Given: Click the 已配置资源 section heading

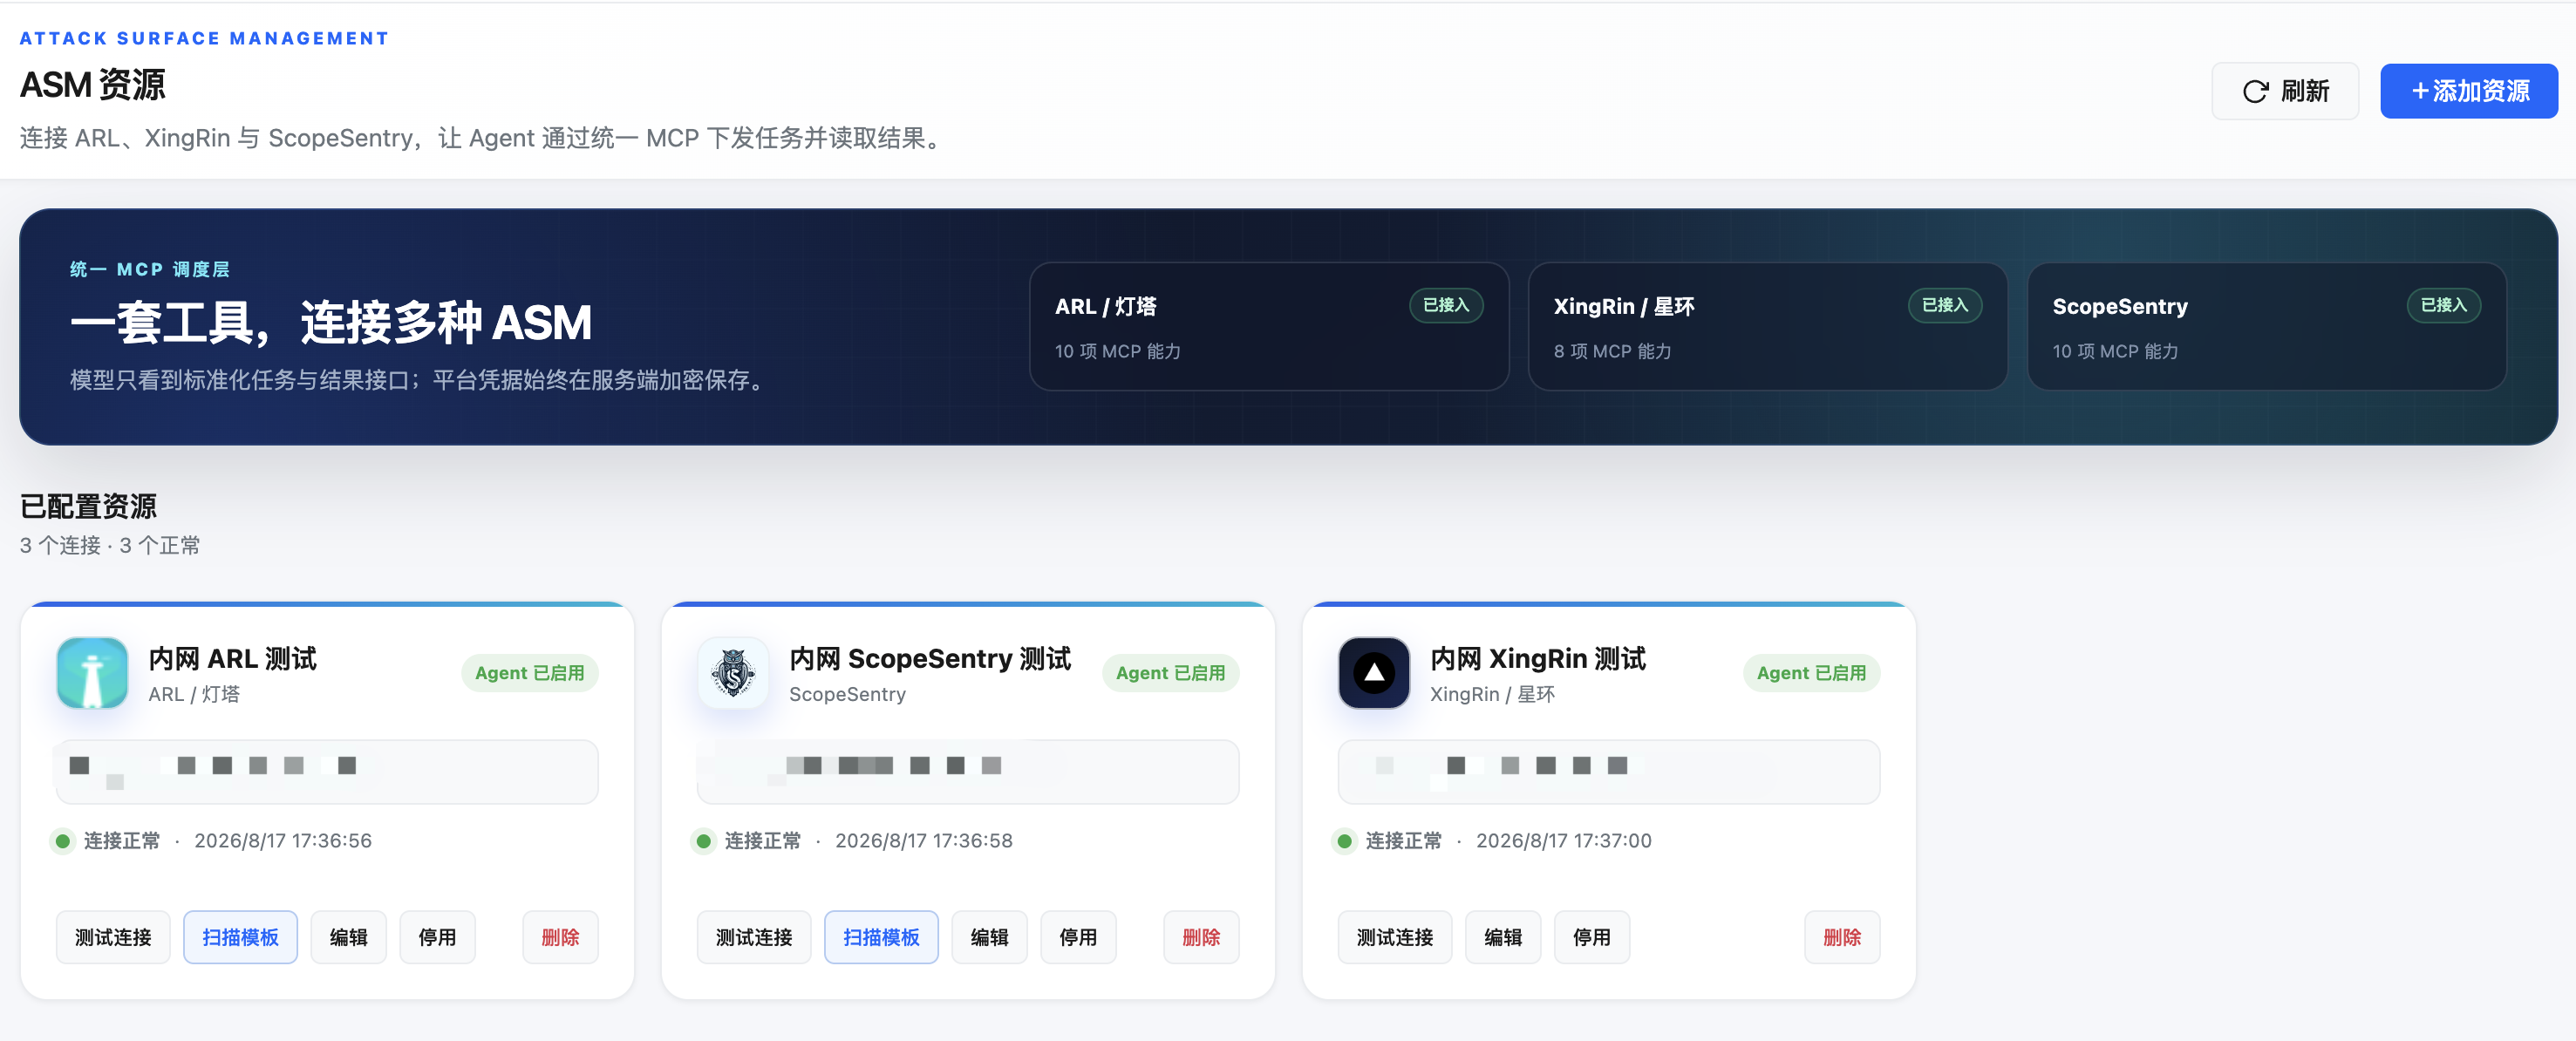Looking at the screenshot, I should [89, 506].
